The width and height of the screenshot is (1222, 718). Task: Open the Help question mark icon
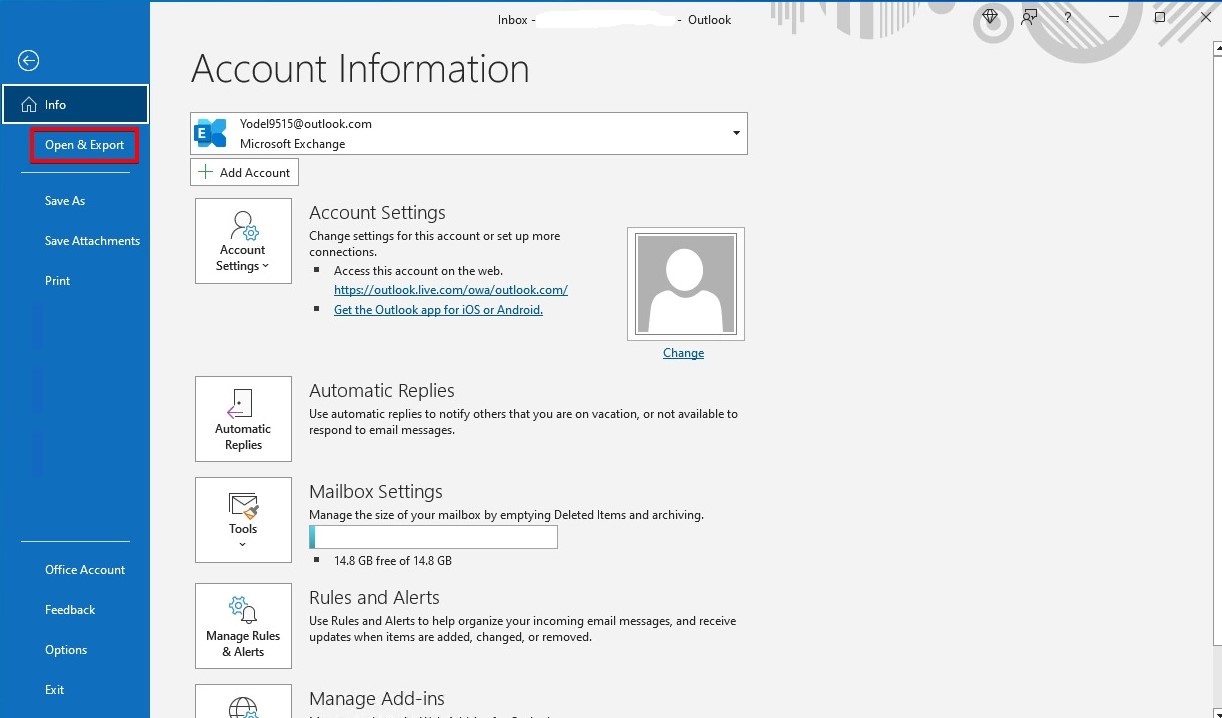coord(1068,18)
